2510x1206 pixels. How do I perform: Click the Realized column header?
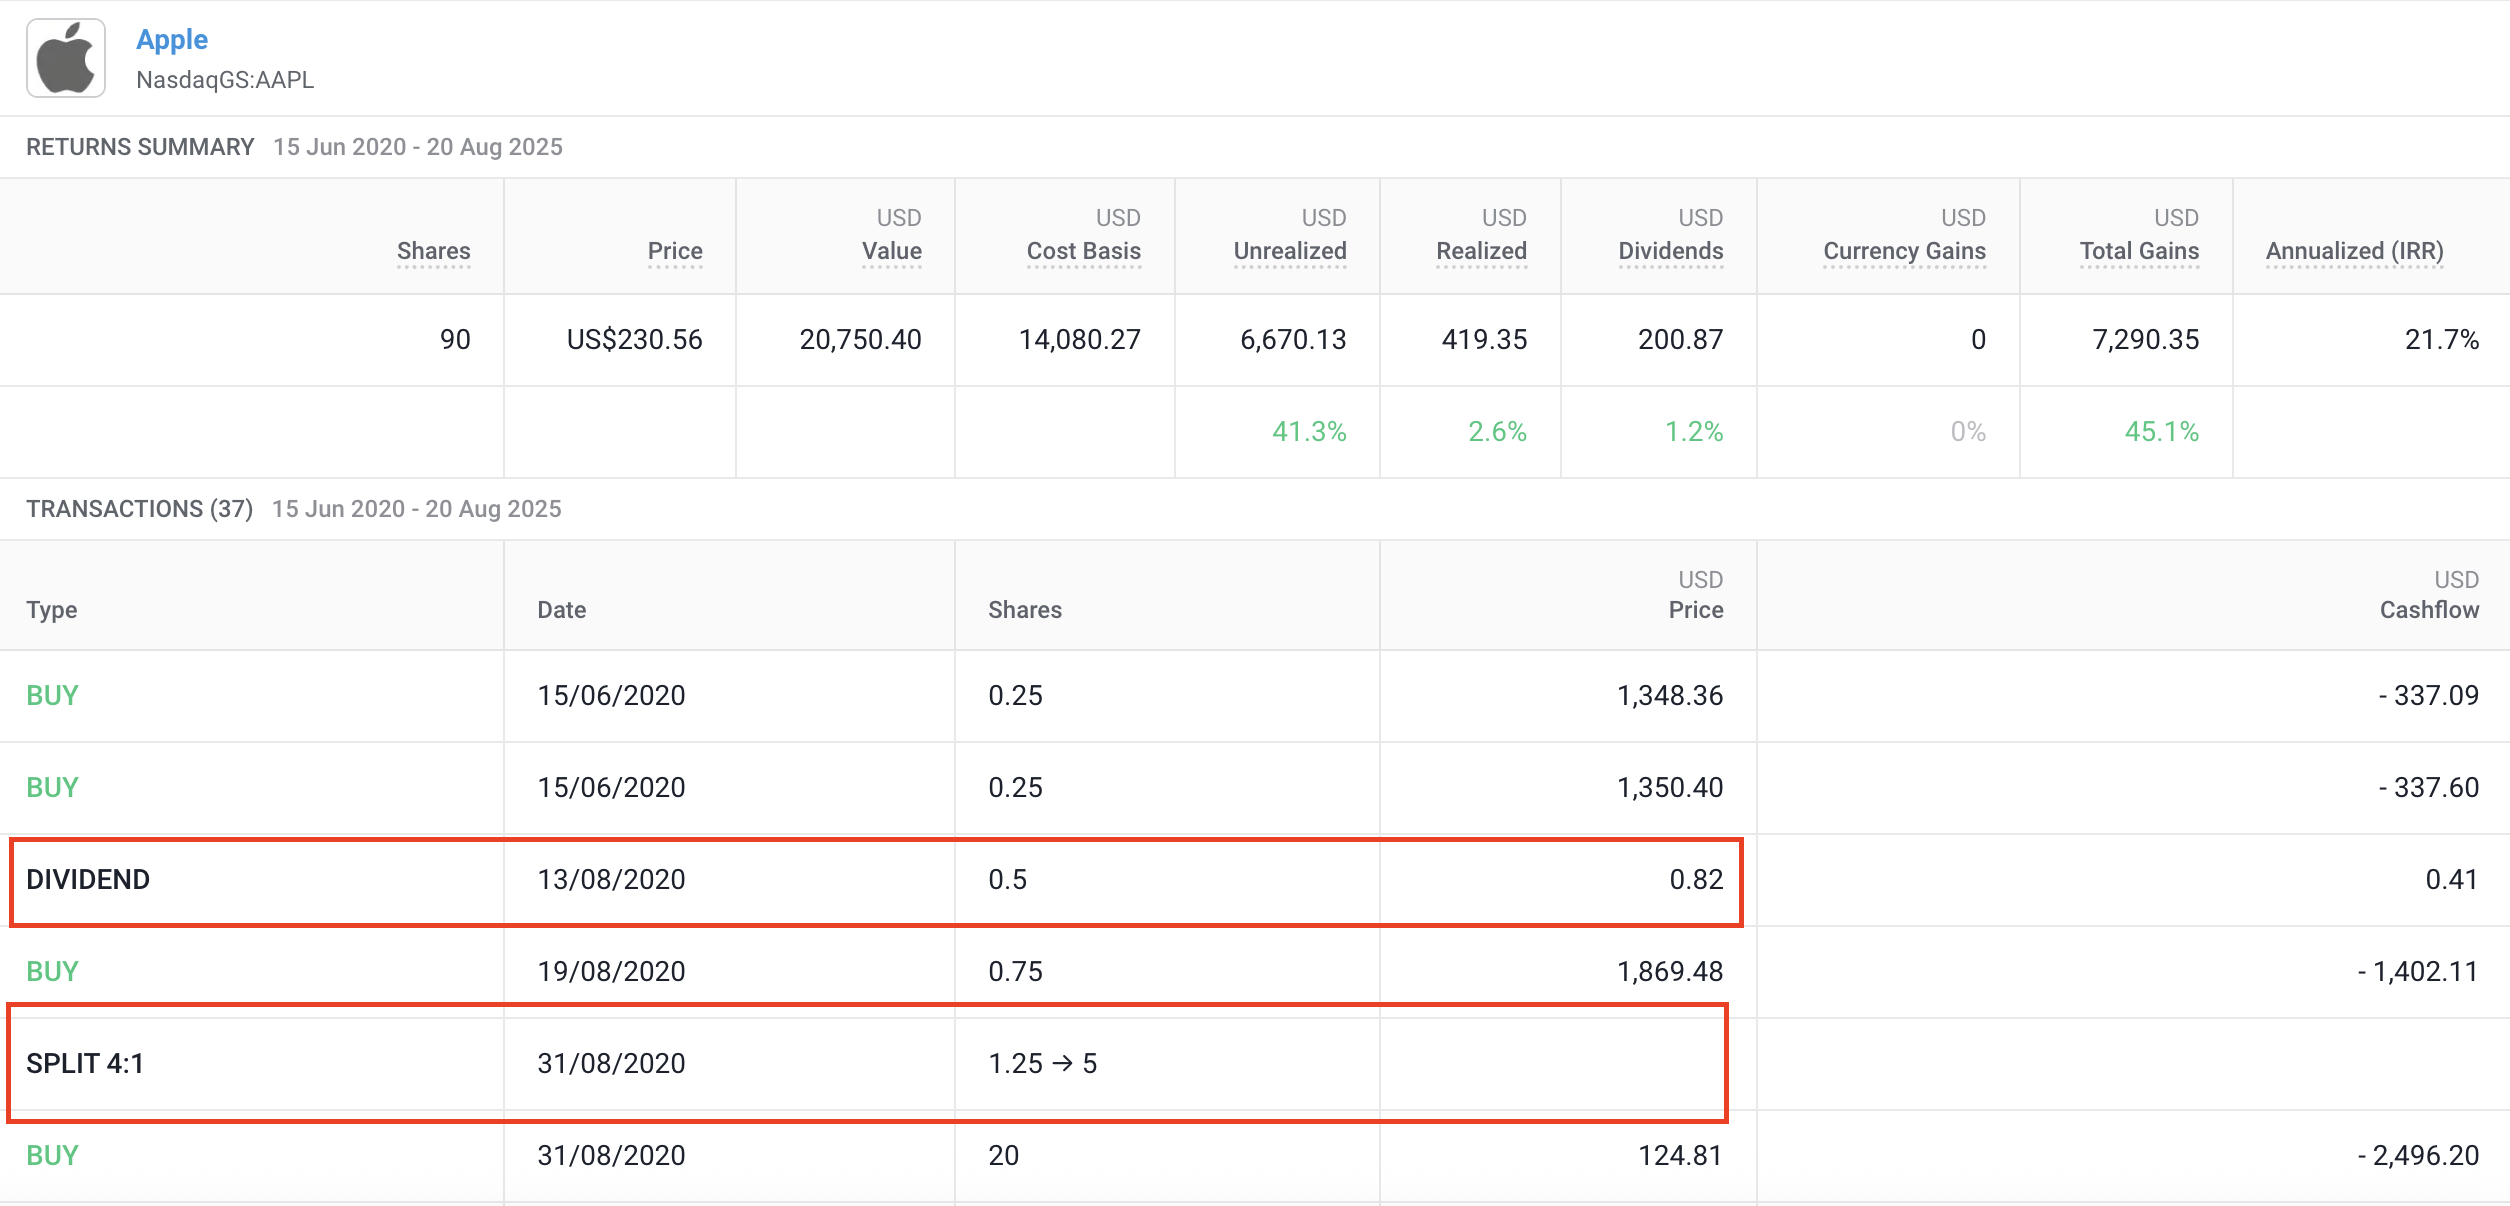click(1481, 251)
